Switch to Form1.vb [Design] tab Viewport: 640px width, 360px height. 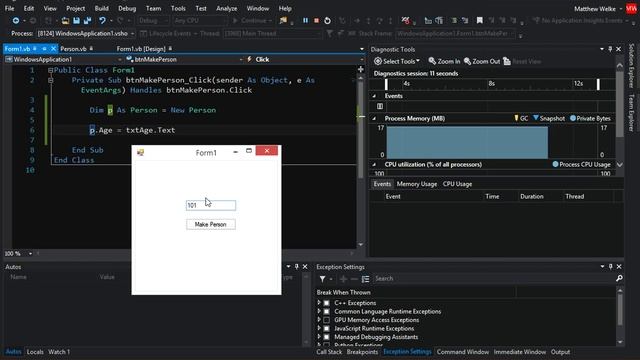141,49
